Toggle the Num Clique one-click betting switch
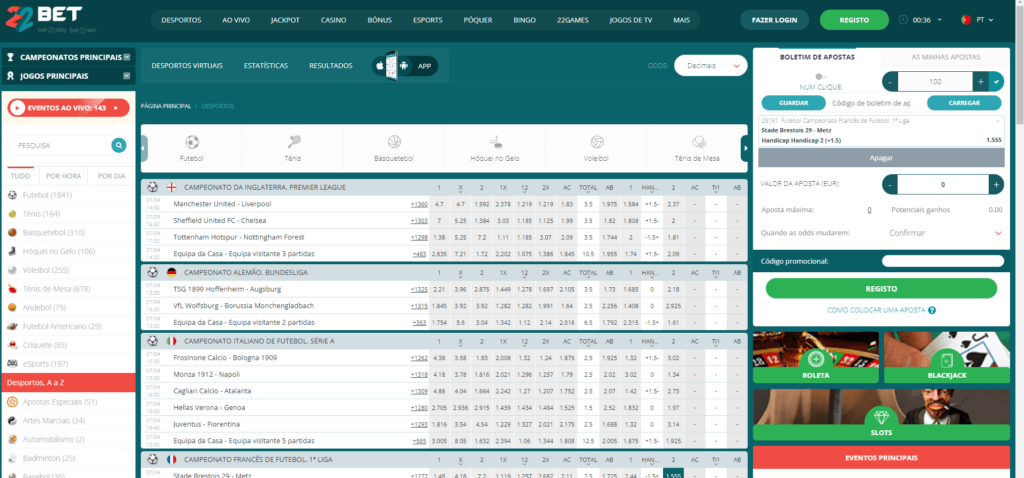Viewport: 1024px width, 478px height. point(820,76)
